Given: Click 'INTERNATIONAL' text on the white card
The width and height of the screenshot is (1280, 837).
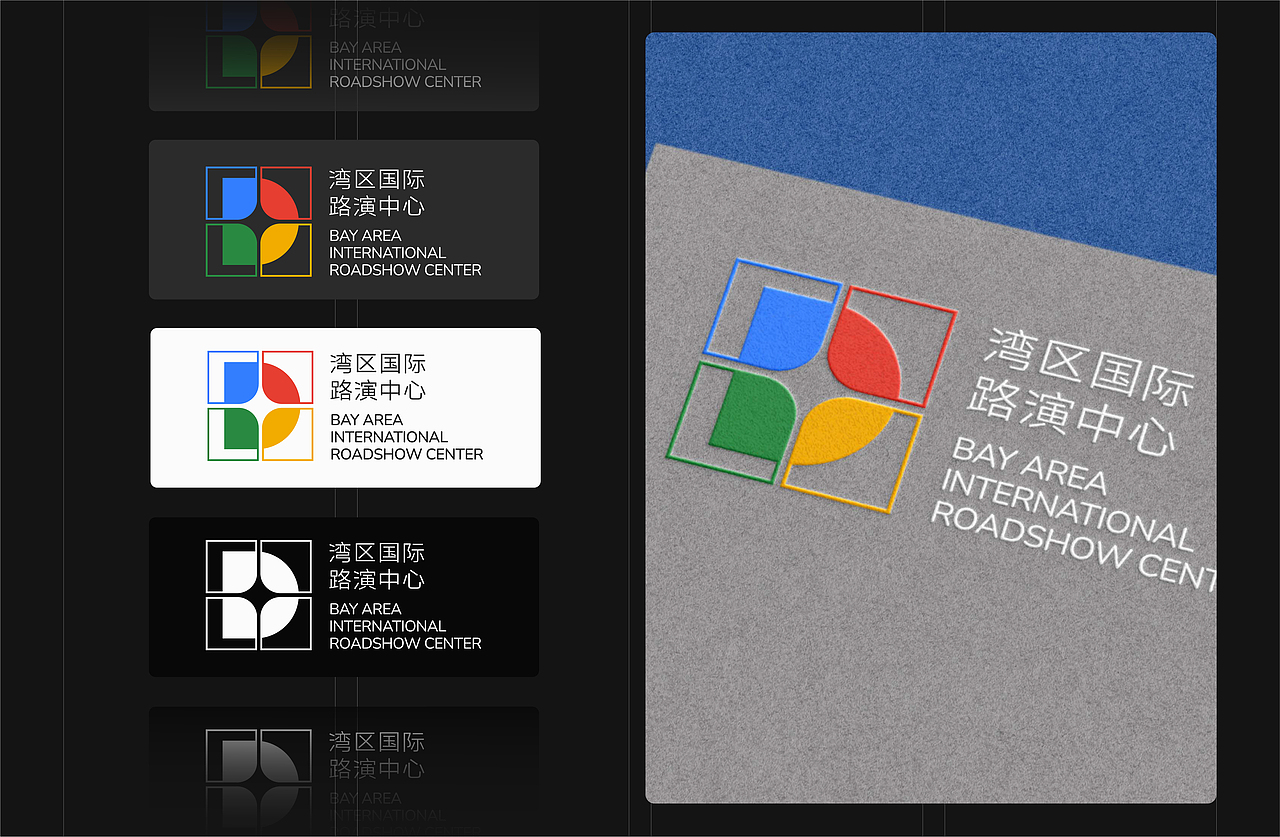Looking at the screenshot, I should tap(389, 437).
